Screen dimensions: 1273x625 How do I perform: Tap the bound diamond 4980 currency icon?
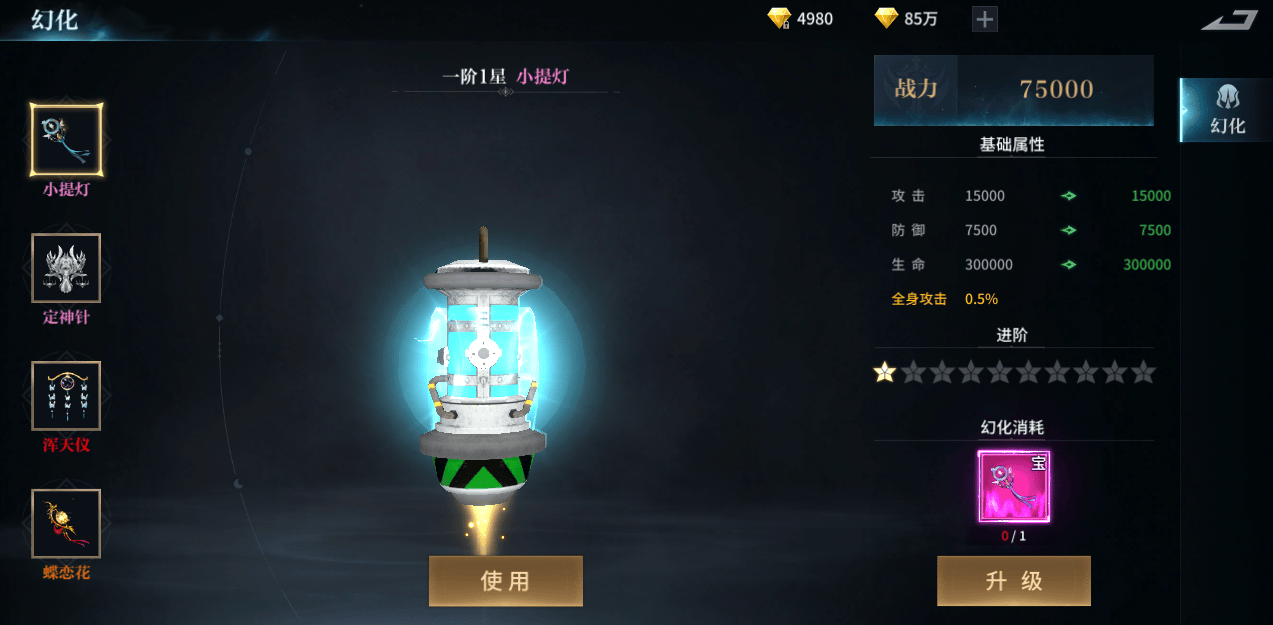(780, 18)
